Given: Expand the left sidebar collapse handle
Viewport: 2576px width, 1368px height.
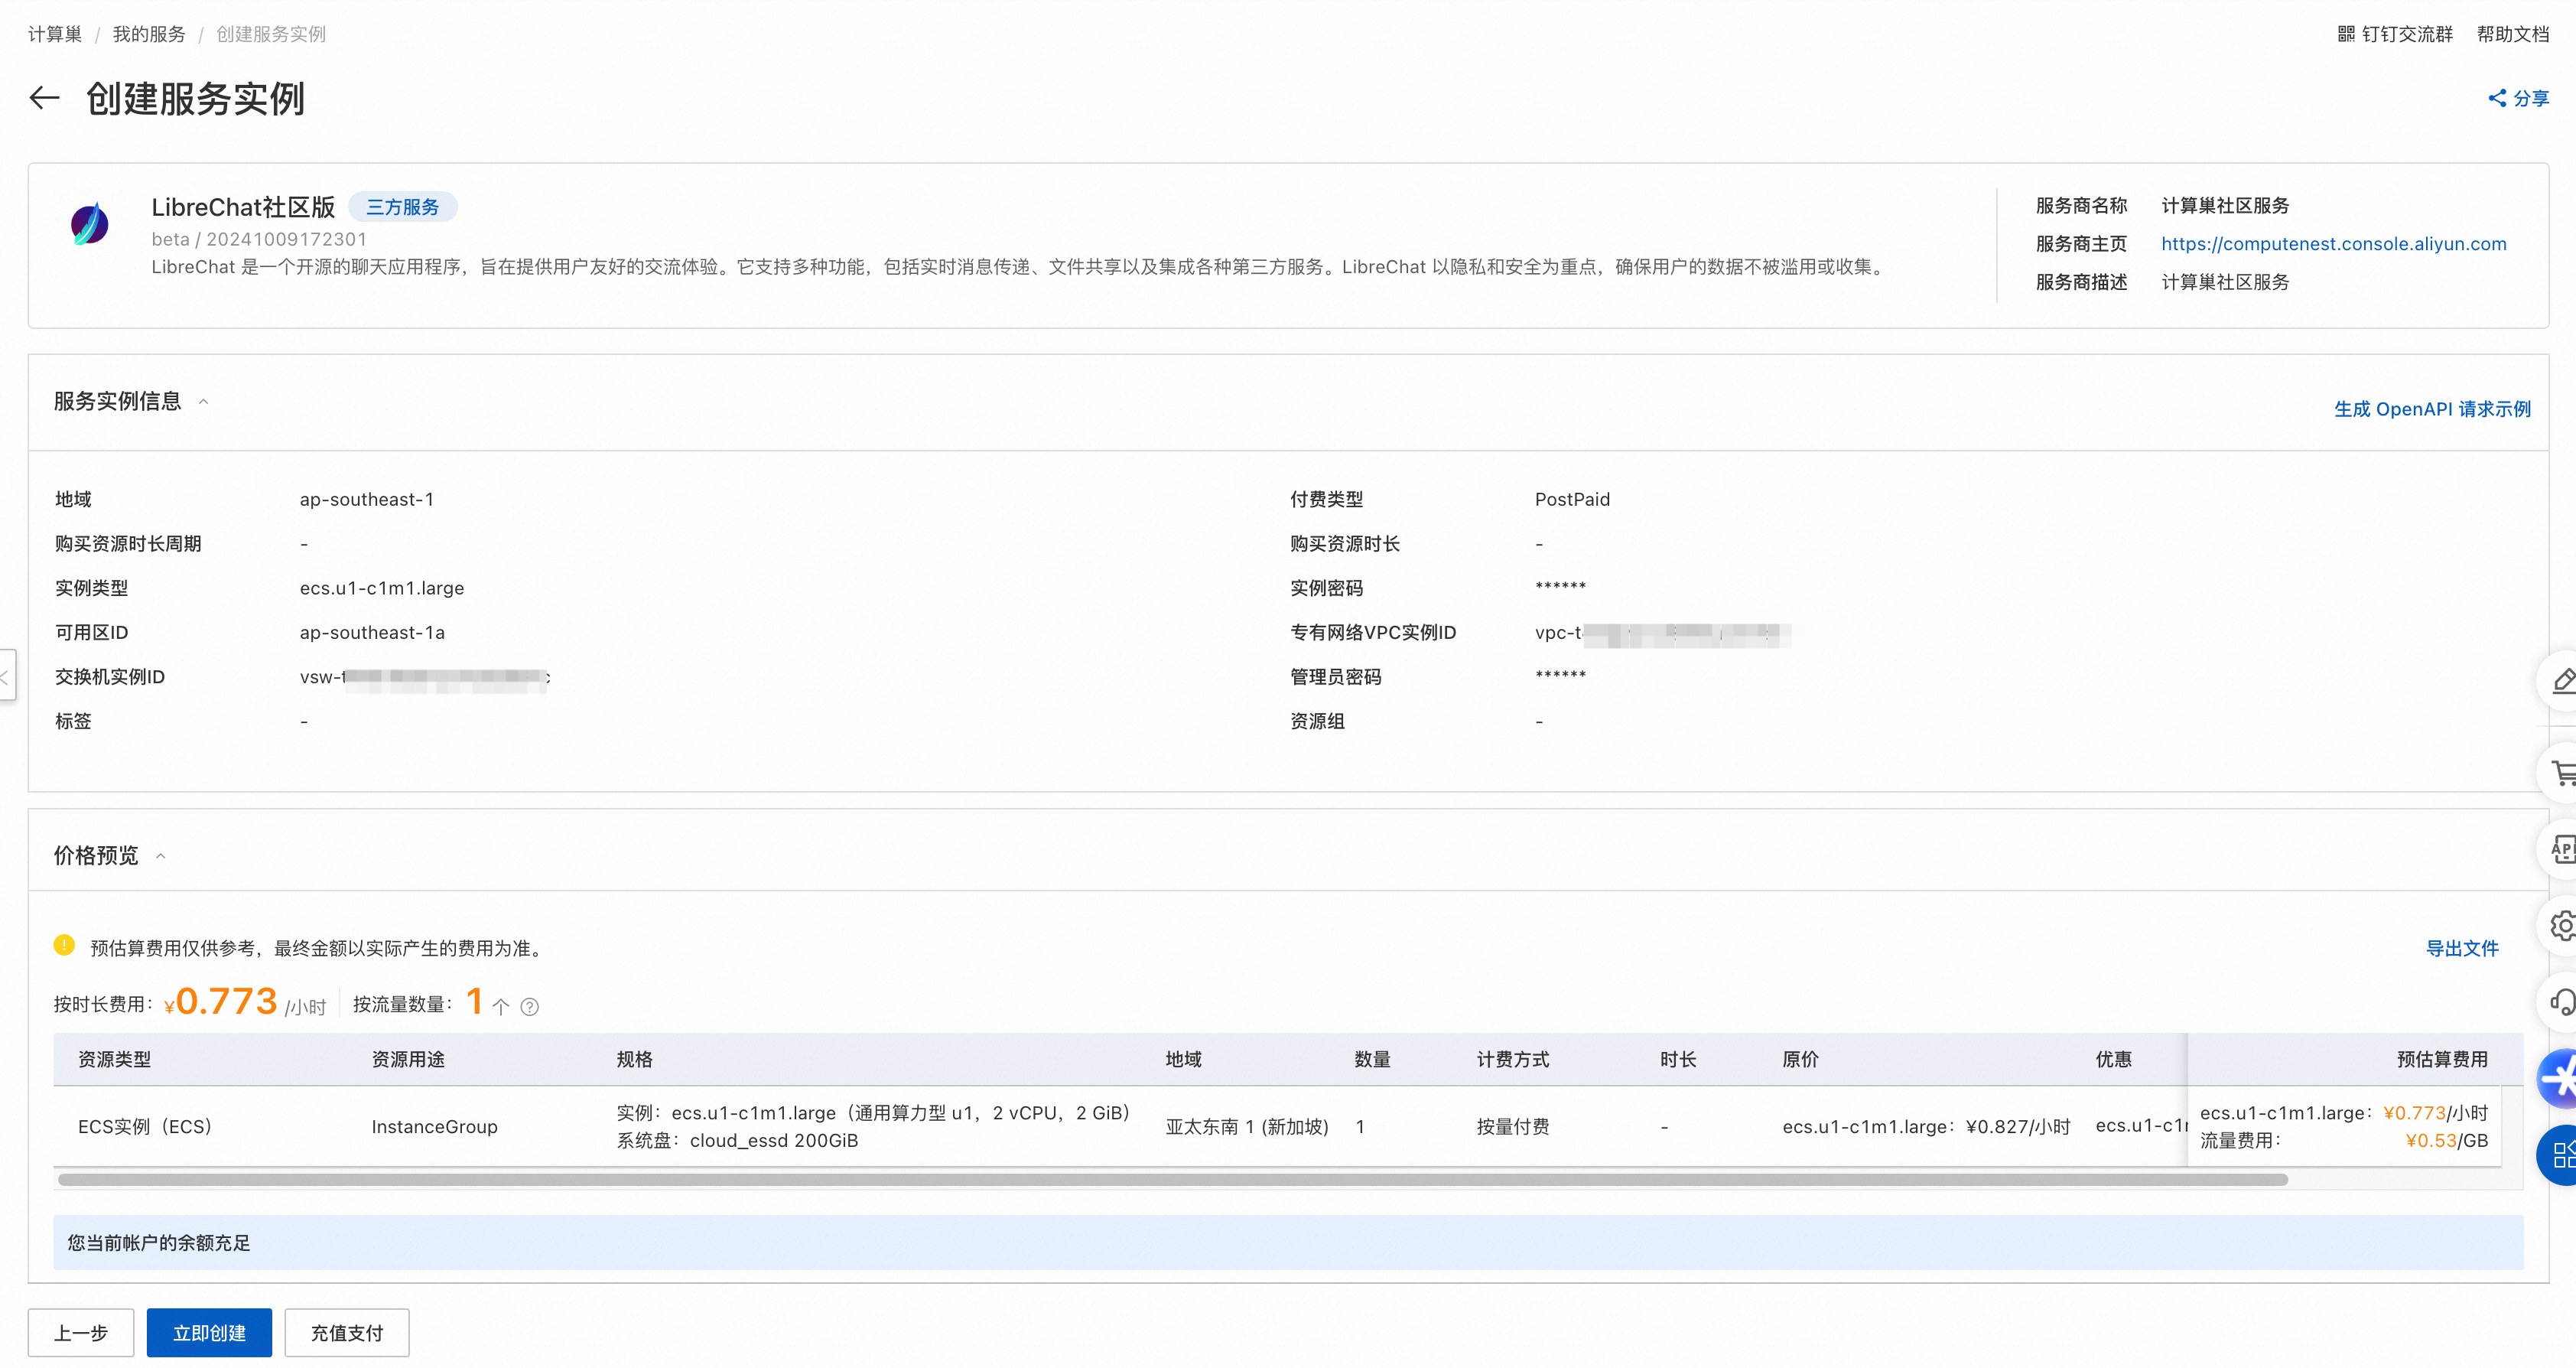Looking at the screenshot, I should (x=6, y=677).
